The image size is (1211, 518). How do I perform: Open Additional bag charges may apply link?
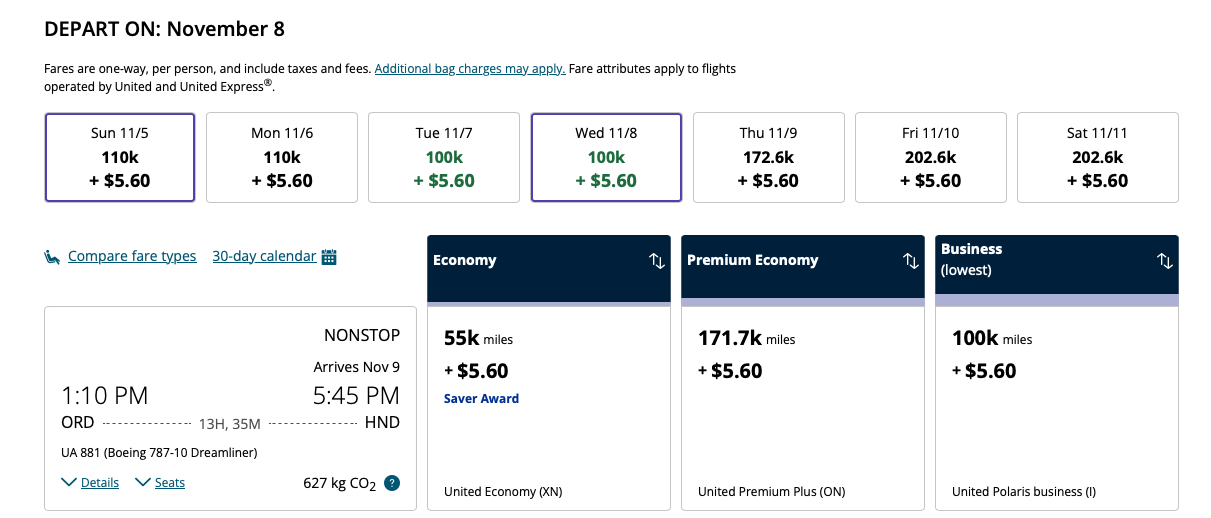[470, 69]
